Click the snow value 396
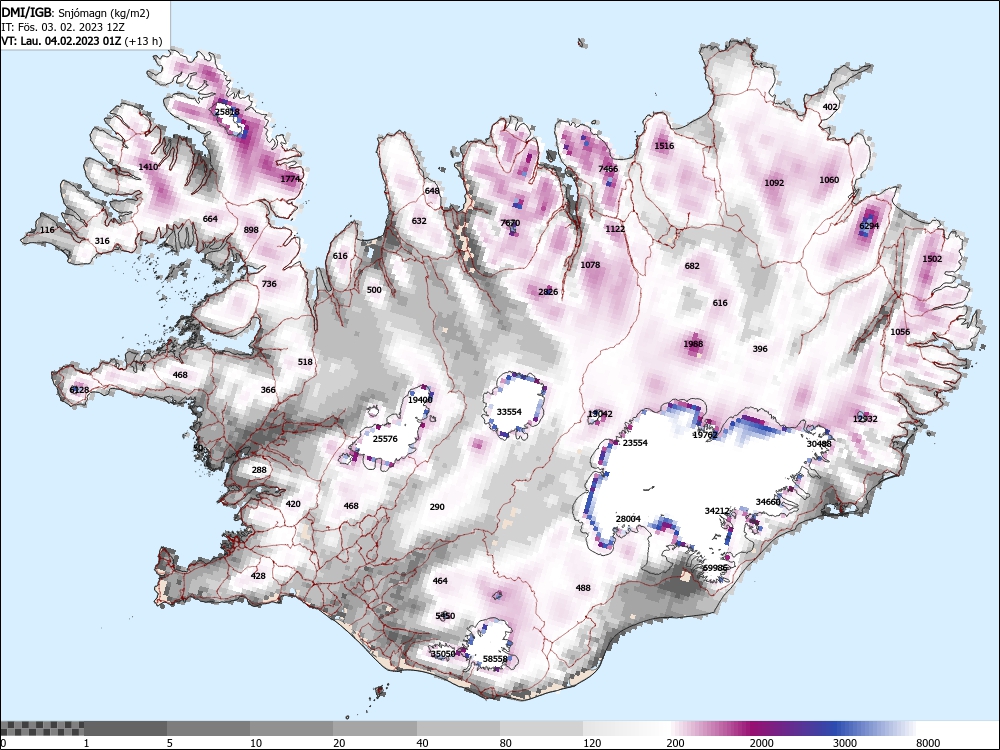 [x=760, y=349]
